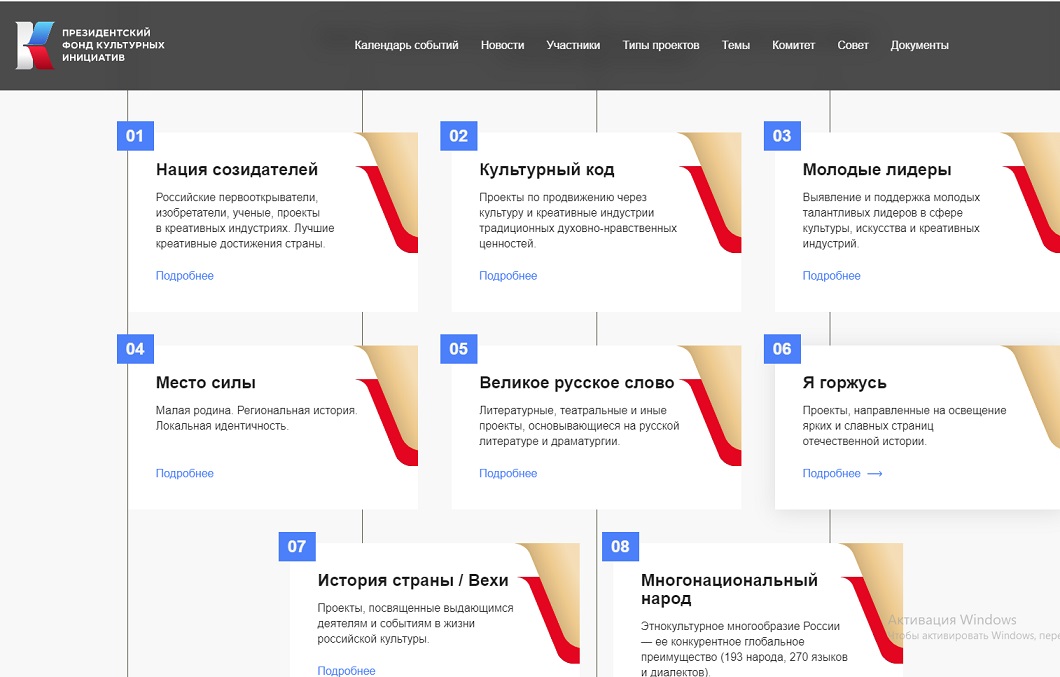This screenshot has height=677, width=1060.
Task: Select the Культурный код card title
Action: coord(547,170)
